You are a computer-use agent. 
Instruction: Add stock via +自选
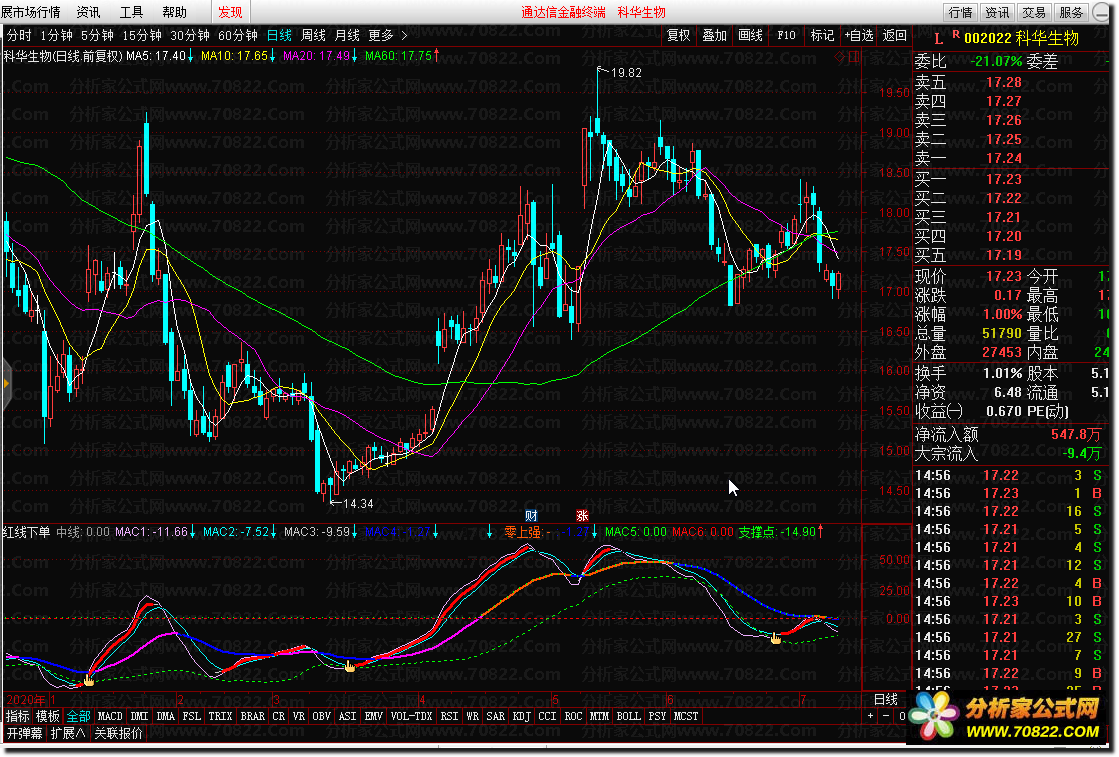pyautogui.click(x=859, y=35)
